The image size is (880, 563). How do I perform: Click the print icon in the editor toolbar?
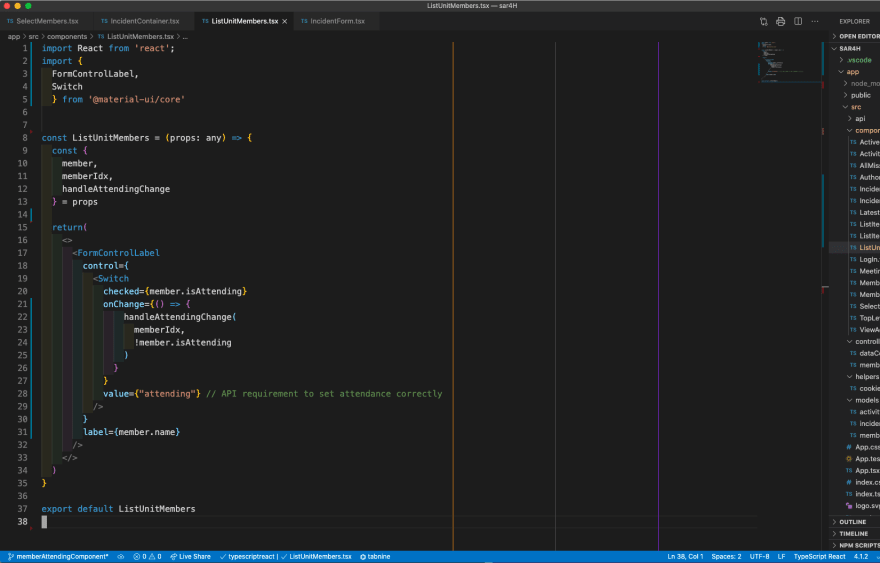tap(780, 21)
